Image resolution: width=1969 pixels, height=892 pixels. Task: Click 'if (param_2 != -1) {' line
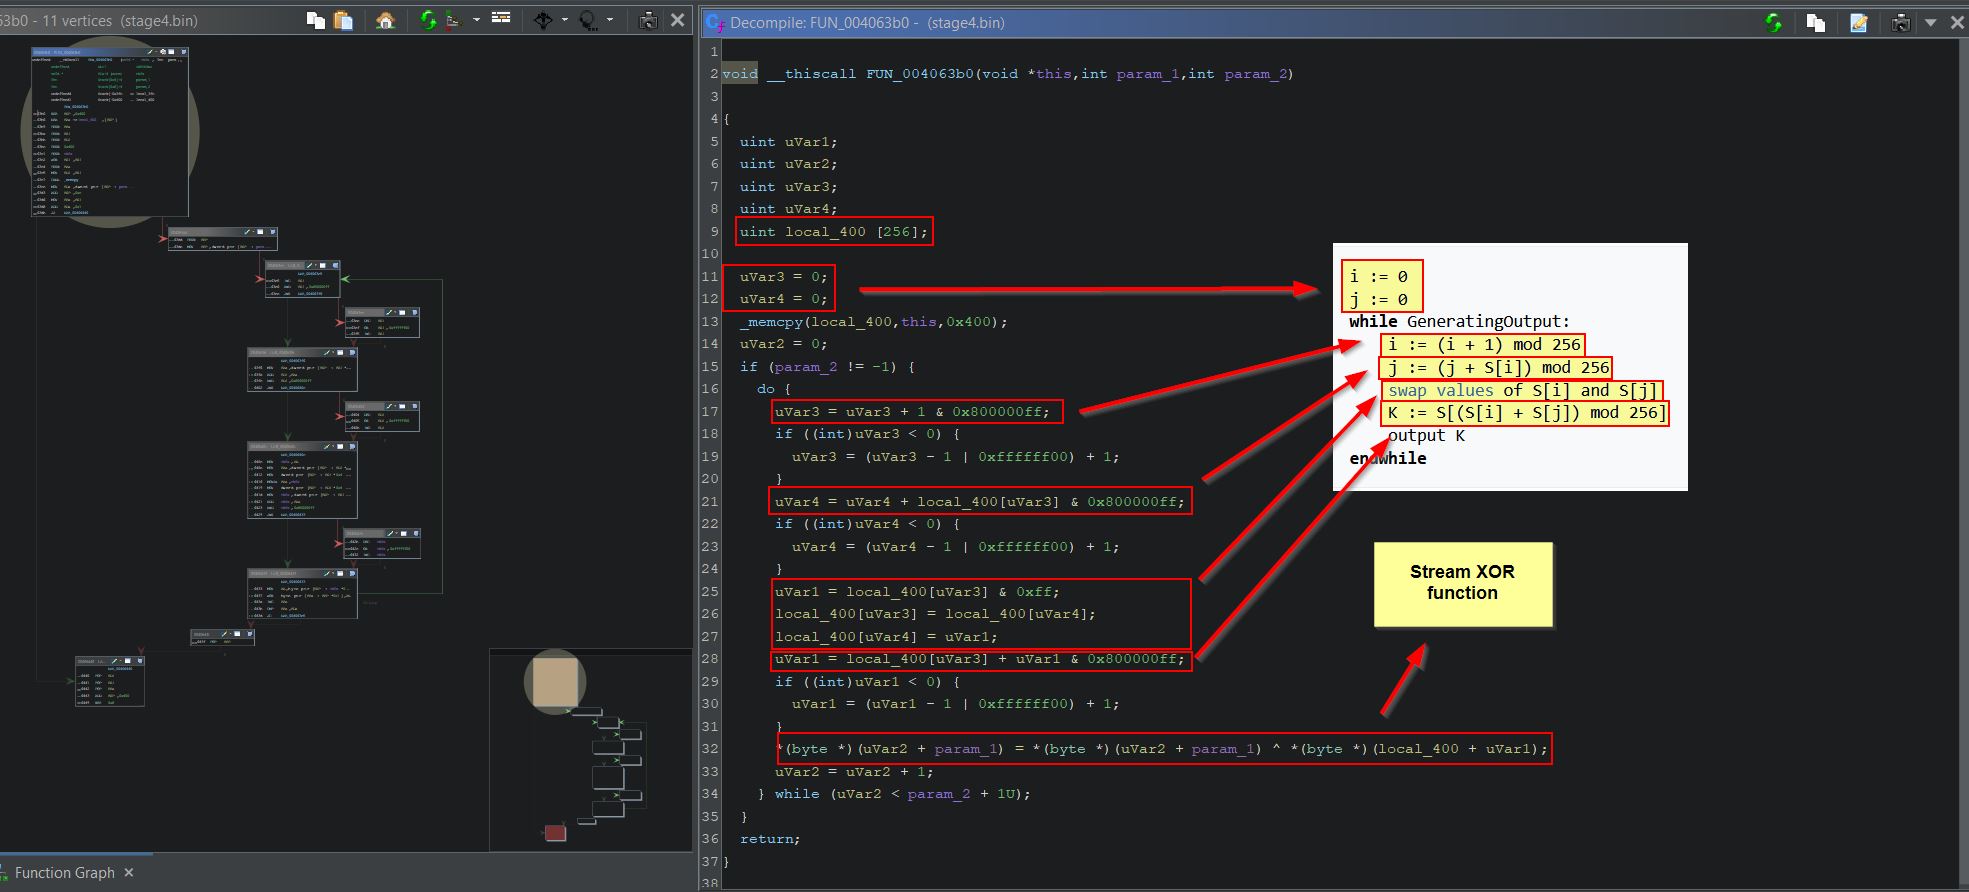click(x=828, y=367)
